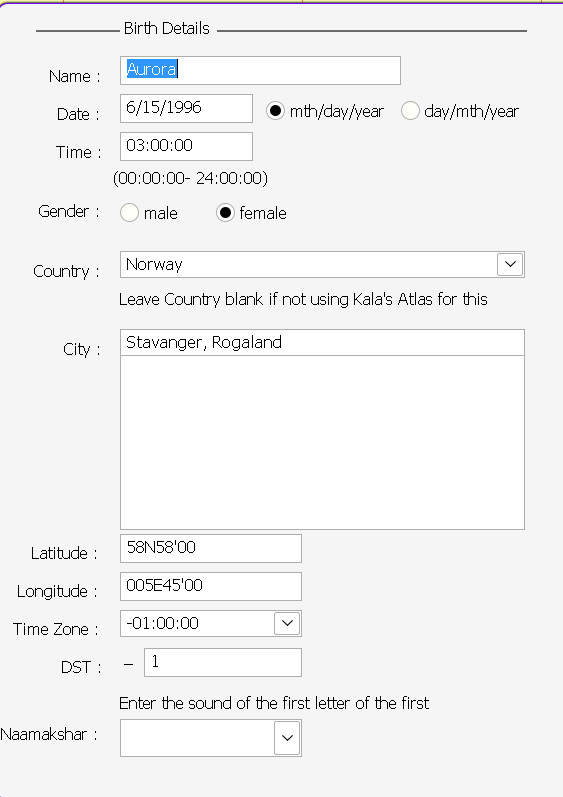
Task: Select the day/mth/year date format
Action: 410,111
